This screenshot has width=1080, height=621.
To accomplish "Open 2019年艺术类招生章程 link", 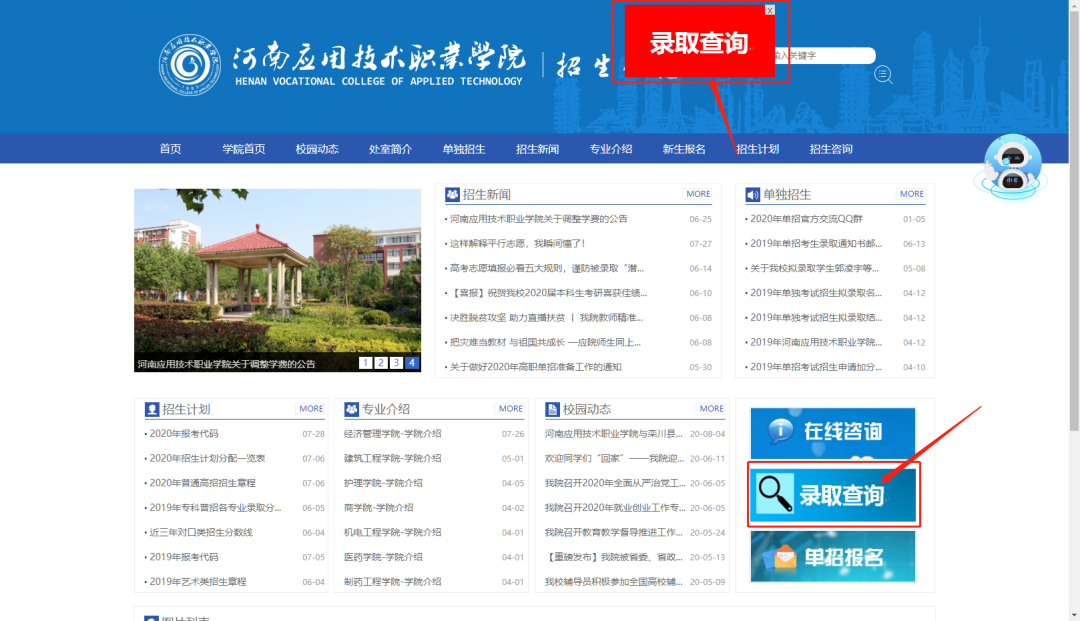I will point(198,582).
